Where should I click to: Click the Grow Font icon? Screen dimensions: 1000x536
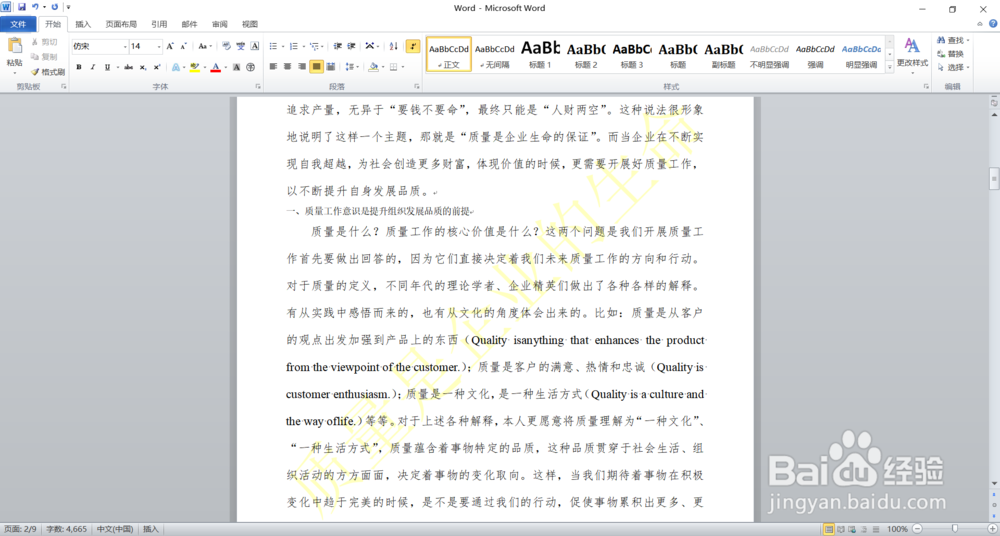pos(170,46)
